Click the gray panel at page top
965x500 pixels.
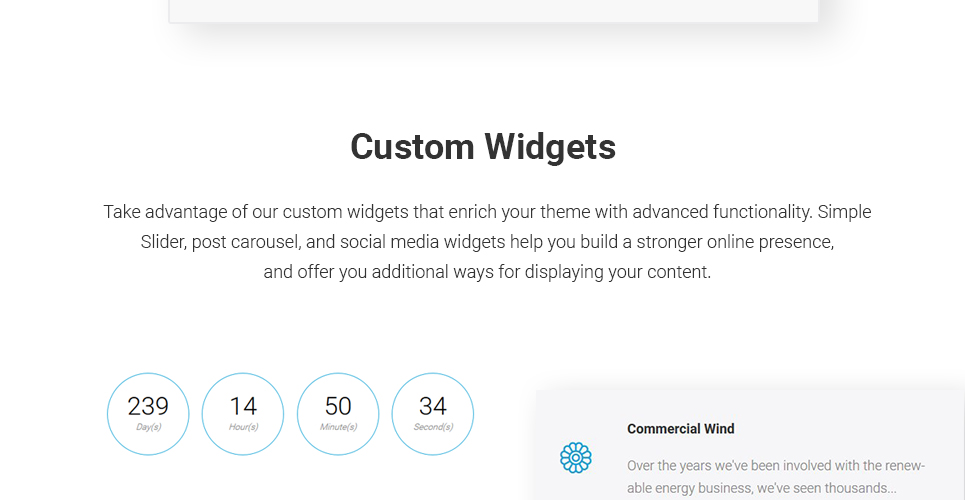pos(494,10)
